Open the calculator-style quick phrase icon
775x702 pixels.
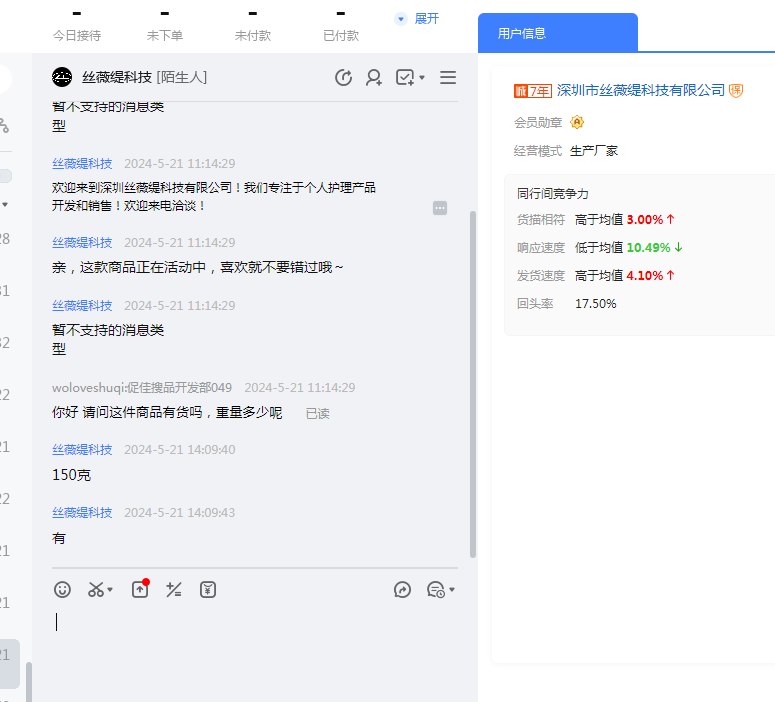click(x=174, y=590)
